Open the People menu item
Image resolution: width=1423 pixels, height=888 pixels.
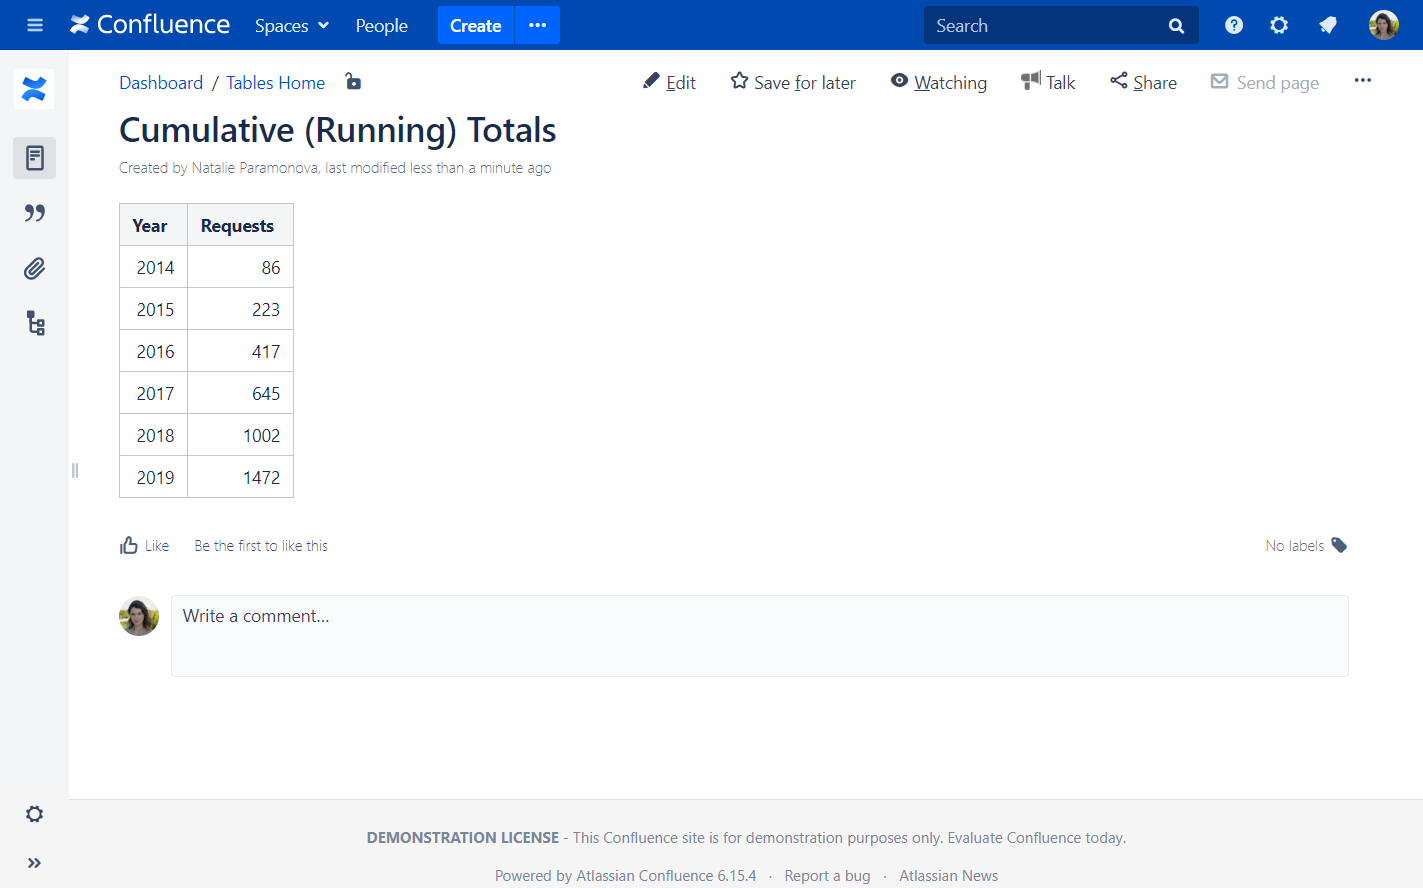pyautogui.click(x=381, y=25)
